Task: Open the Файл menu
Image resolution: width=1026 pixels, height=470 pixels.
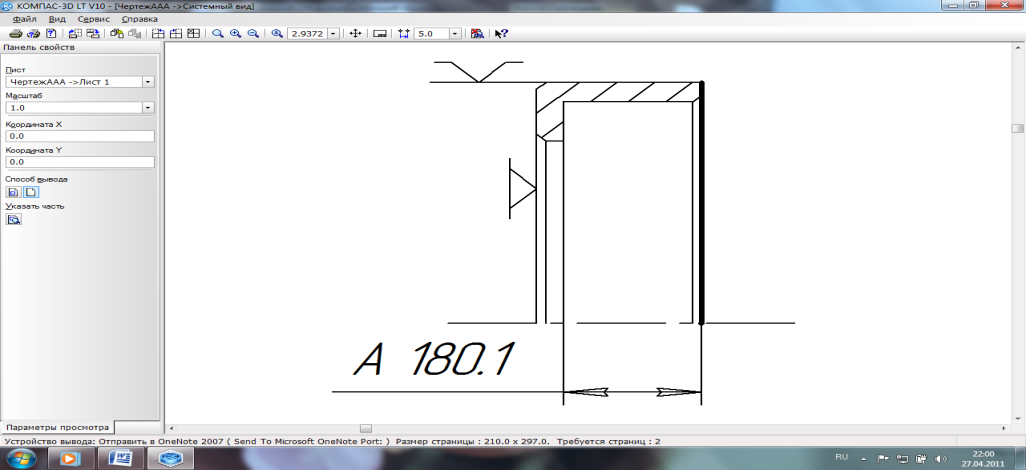Action: [x=24, y=19]
